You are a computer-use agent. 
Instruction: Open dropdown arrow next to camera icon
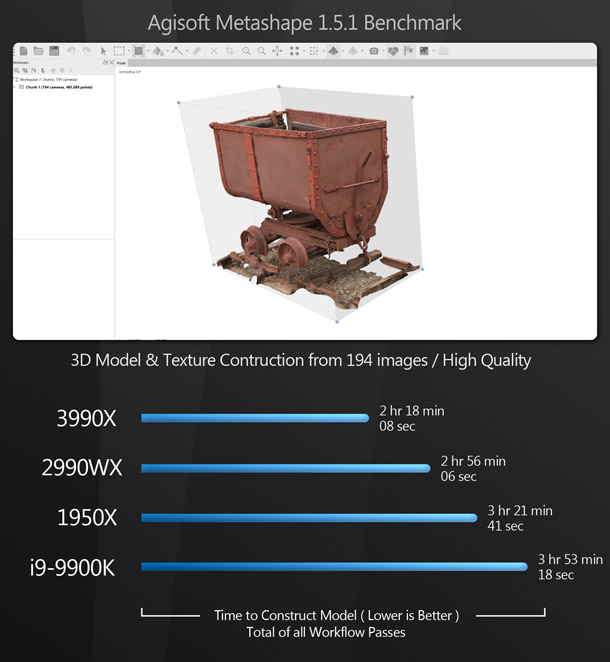click(383, 51)
